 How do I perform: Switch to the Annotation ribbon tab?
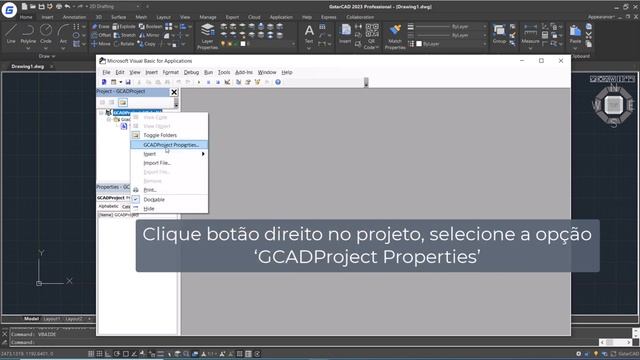click(74, 17)
